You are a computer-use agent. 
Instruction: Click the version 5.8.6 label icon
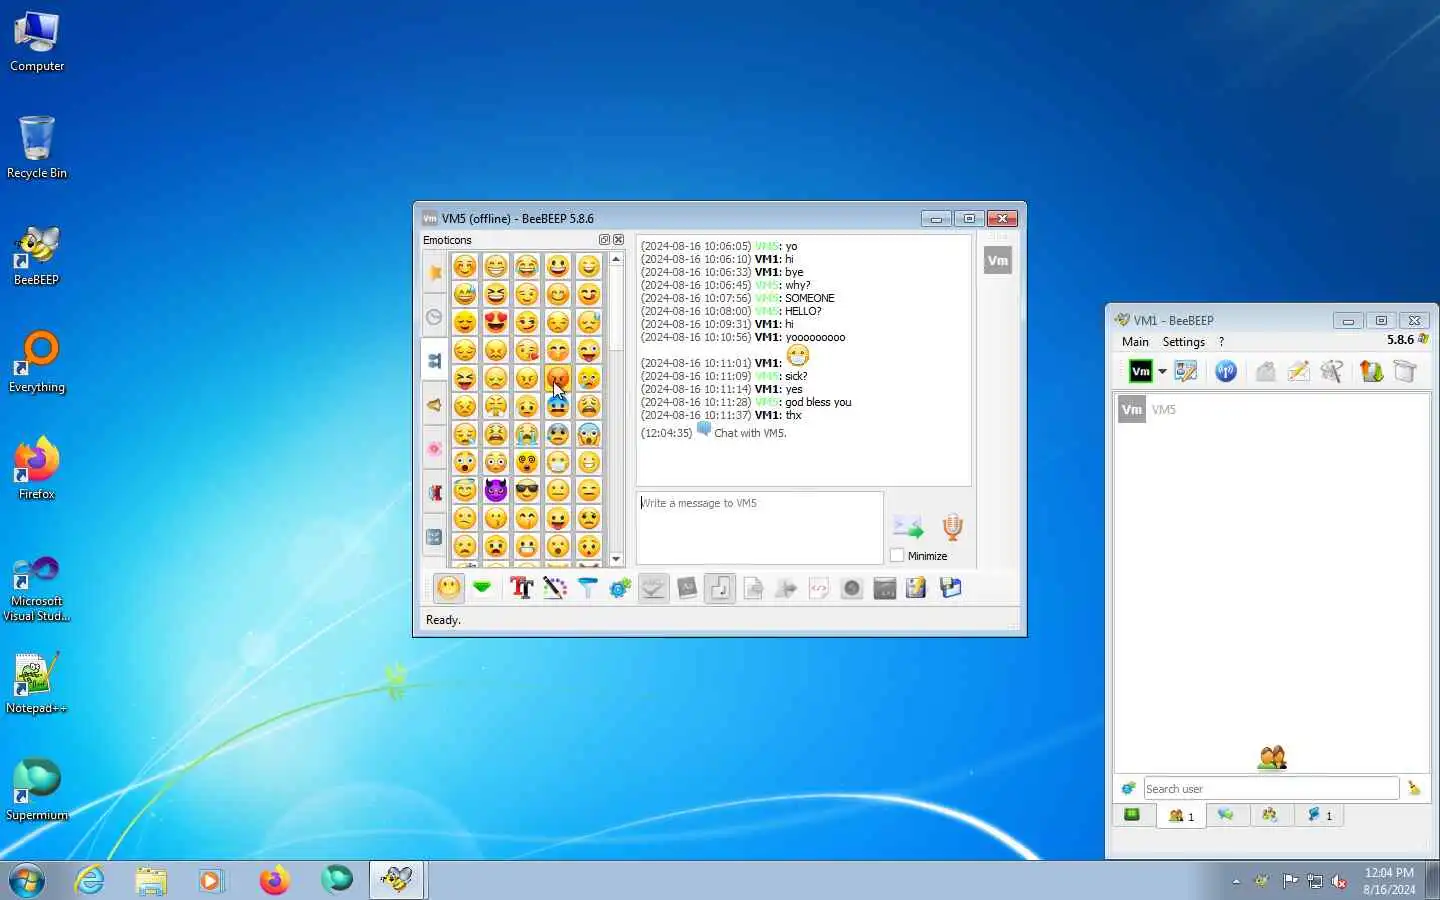coord(1423,340)
